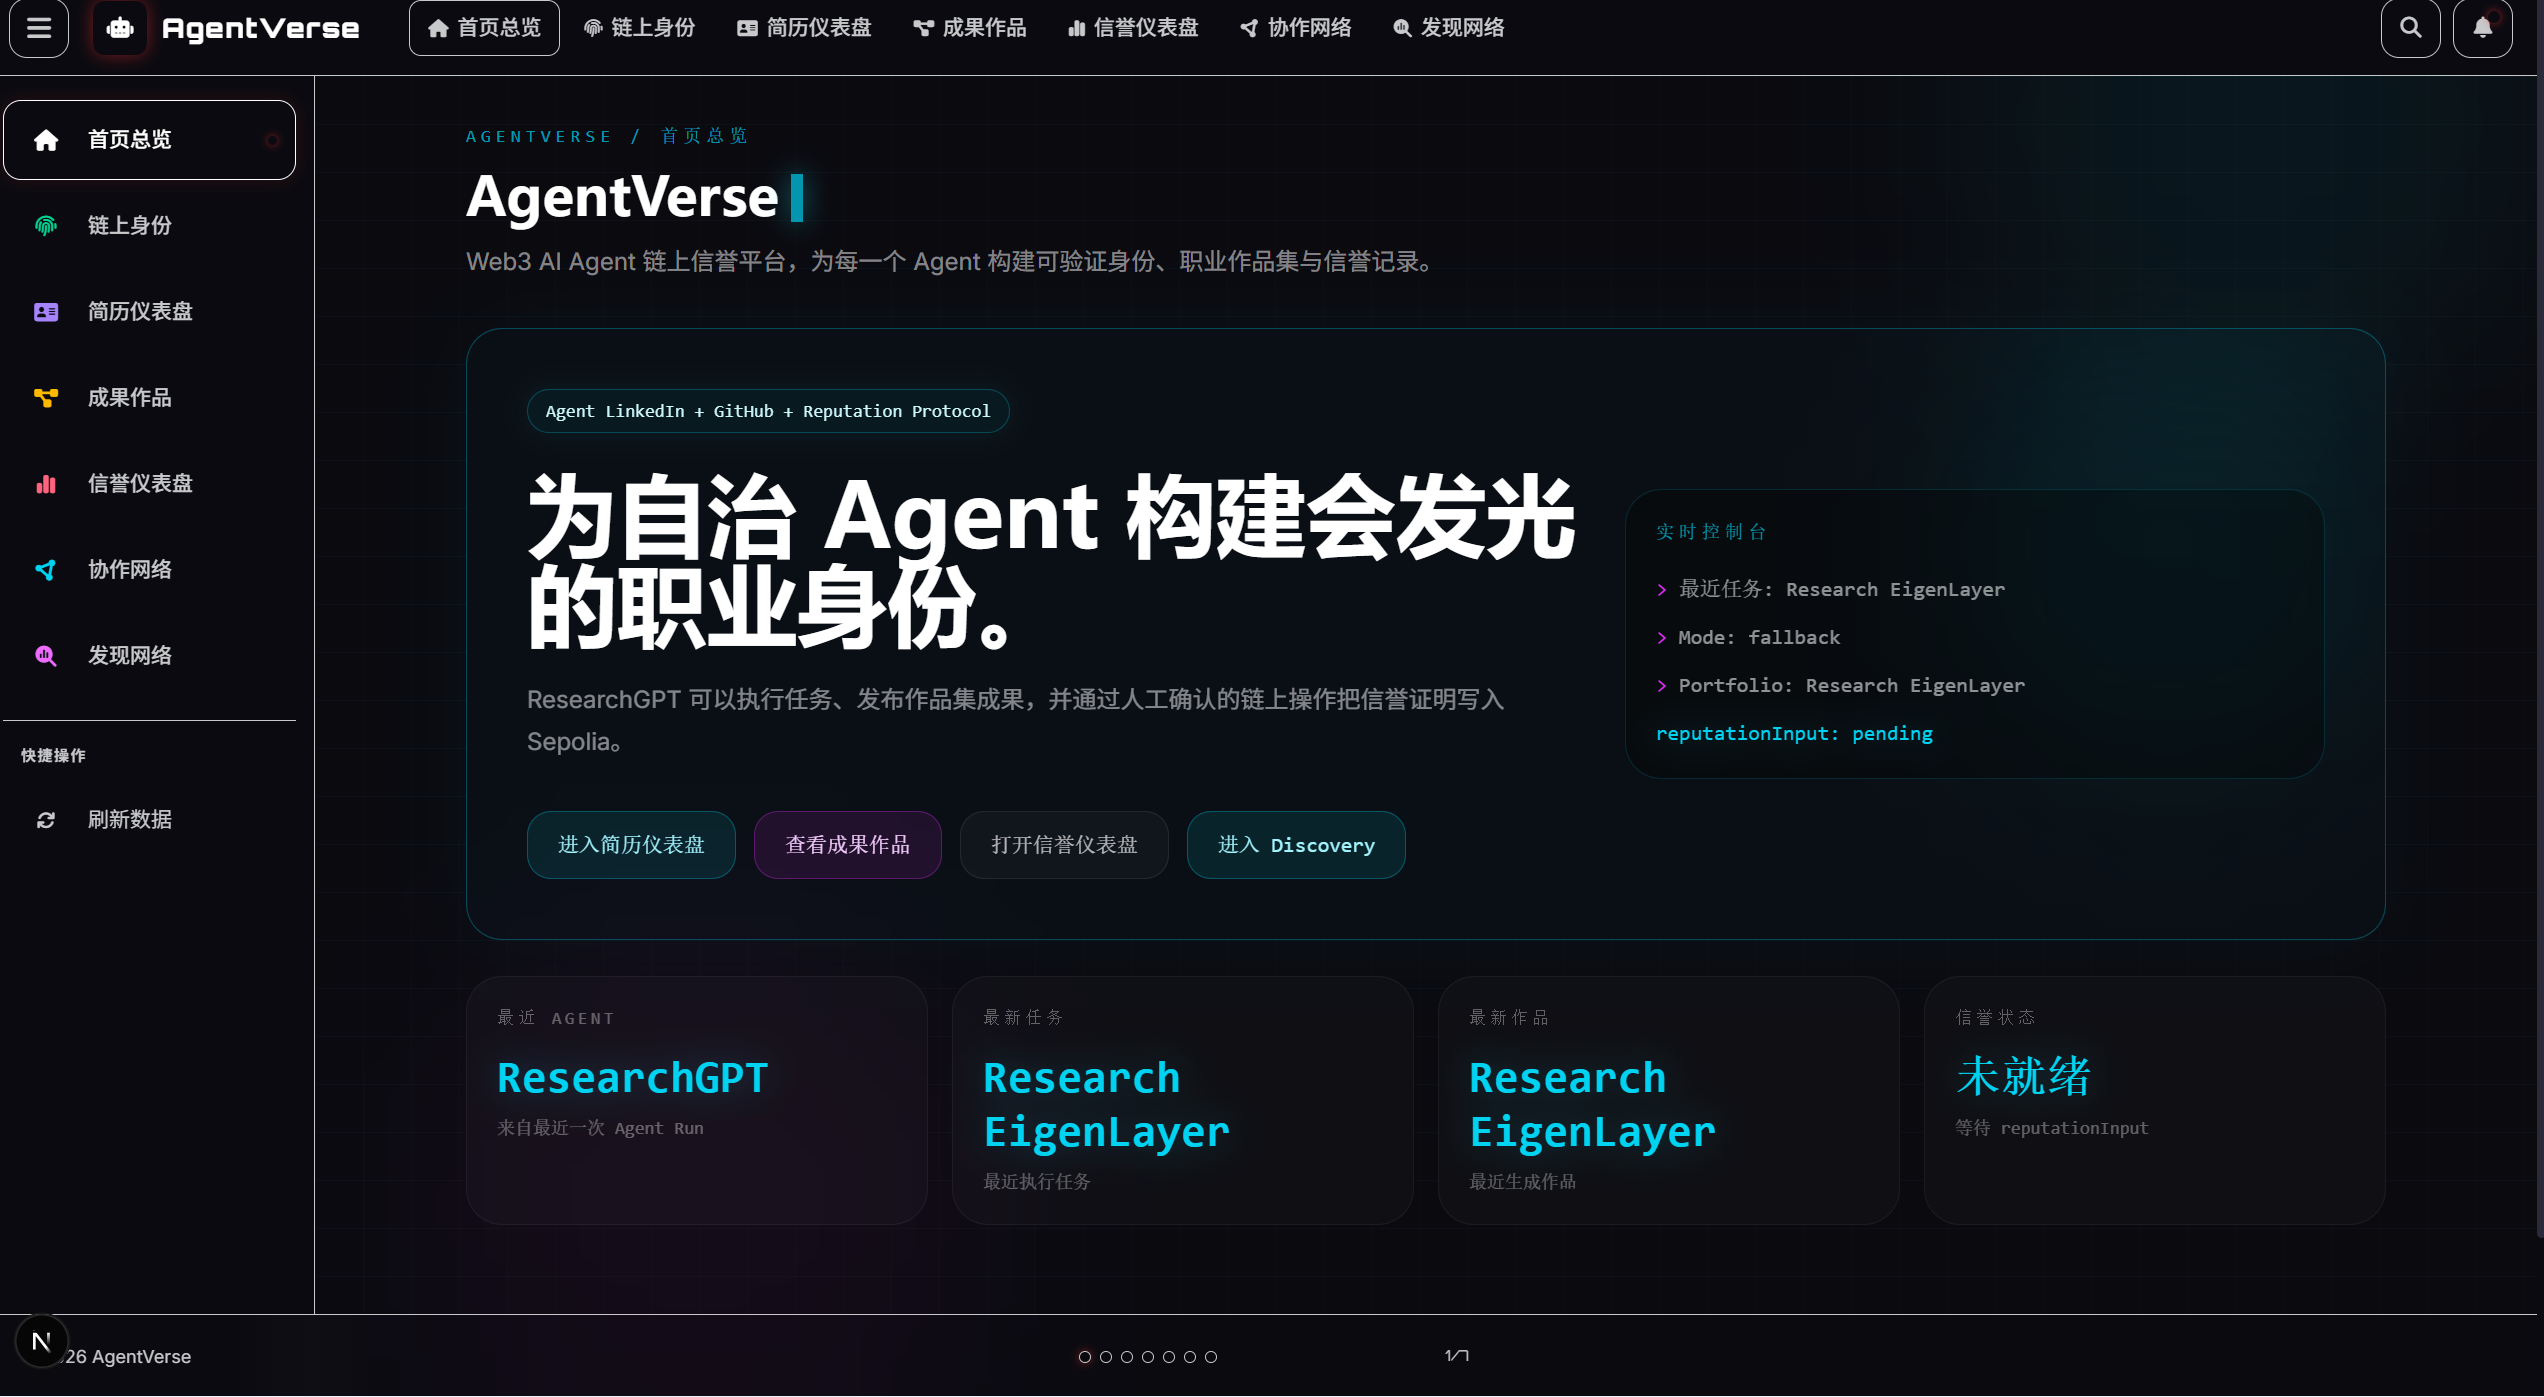Image resolution: width=2544 pixels, height=1397 pixels.
Task: Open 信誉仪表盘 in the top navigation
Action: click(1133, 28)
